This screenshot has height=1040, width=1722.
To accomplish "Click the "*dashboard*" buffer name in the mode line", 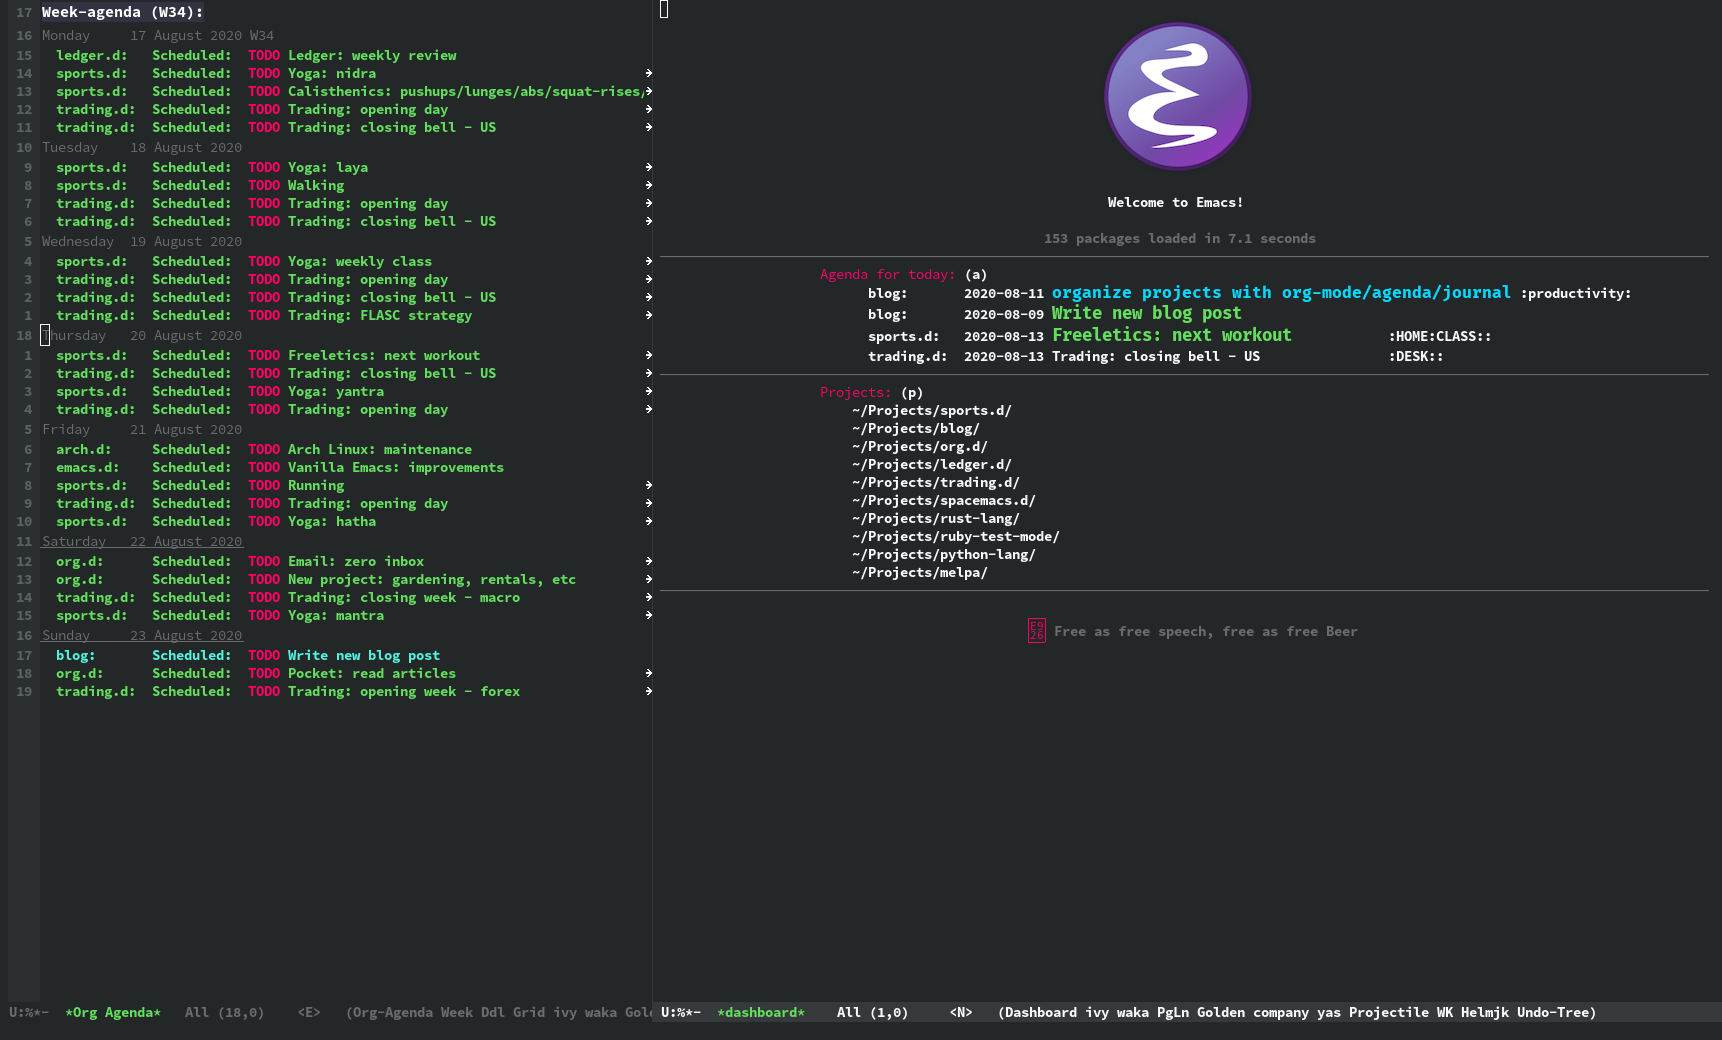I will 761,1012.
